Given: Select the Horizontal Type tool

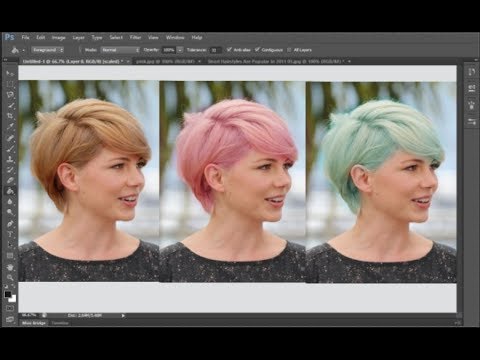Looking at the screenshot, I should (10, 234).
